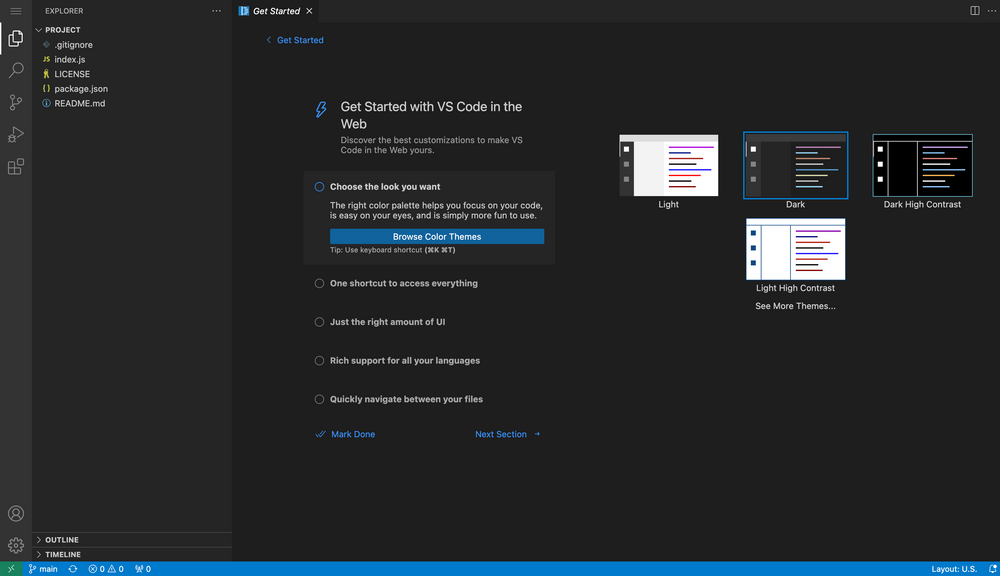Image resolution: width=1000 pixels, height=576 pixels.
Task: Open the Manage gear icon
Action: pos(15,545)
